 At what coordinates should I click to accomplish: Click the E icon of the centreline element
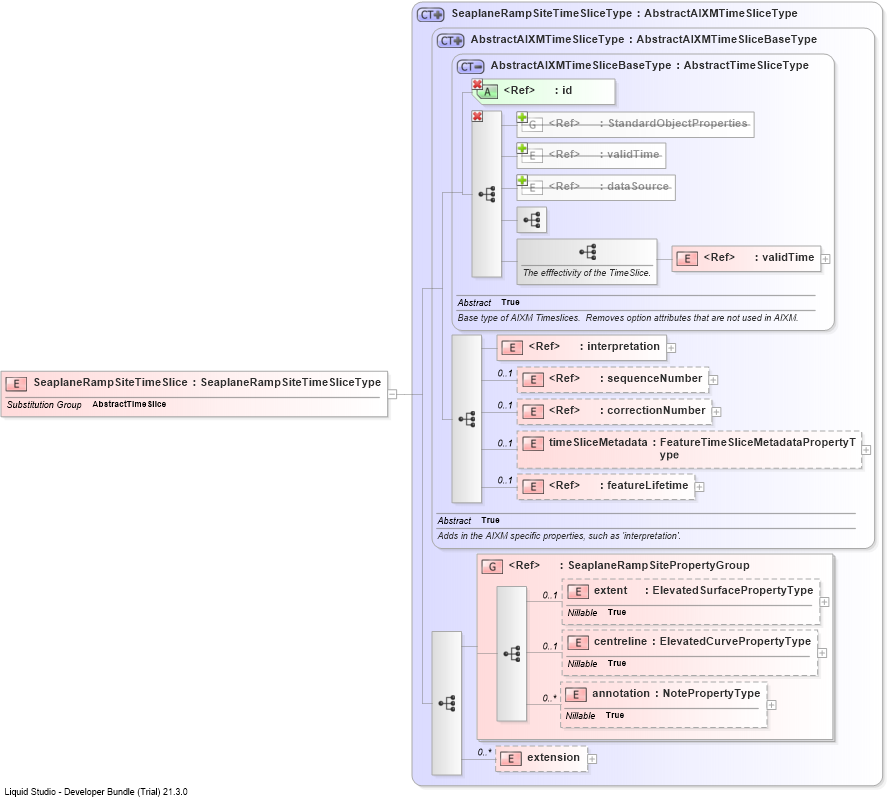click(578, 643)
